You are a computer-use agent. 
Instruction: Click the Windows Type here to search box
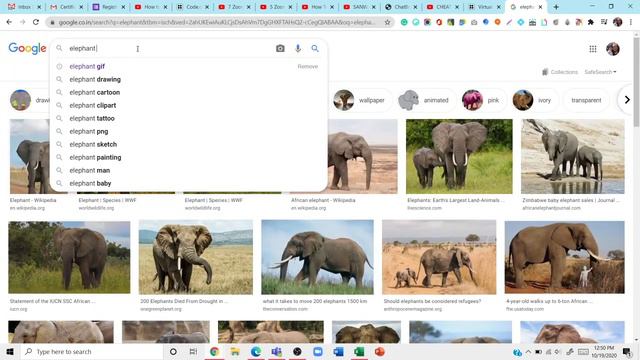92,351
